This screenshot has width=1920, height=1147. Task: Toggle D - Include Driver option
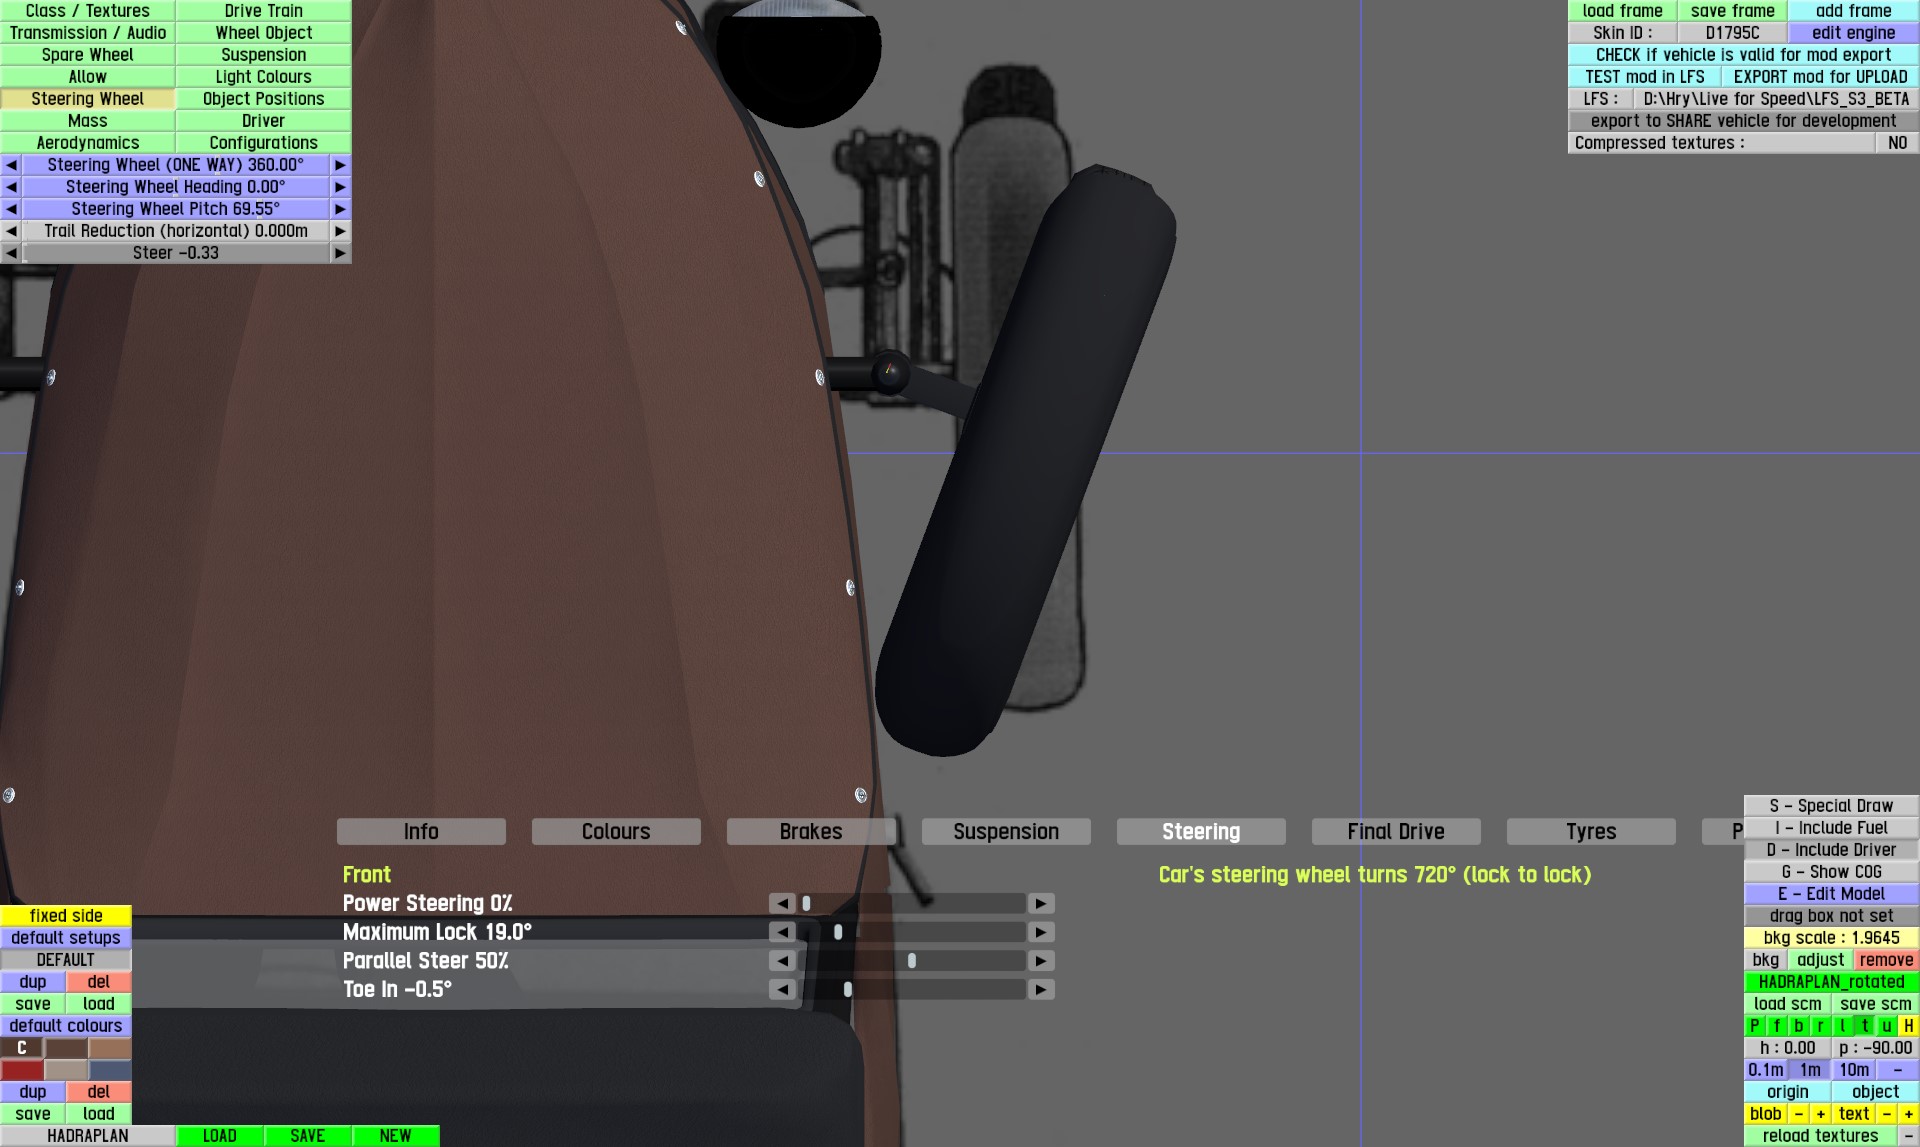pos(1830,850)
